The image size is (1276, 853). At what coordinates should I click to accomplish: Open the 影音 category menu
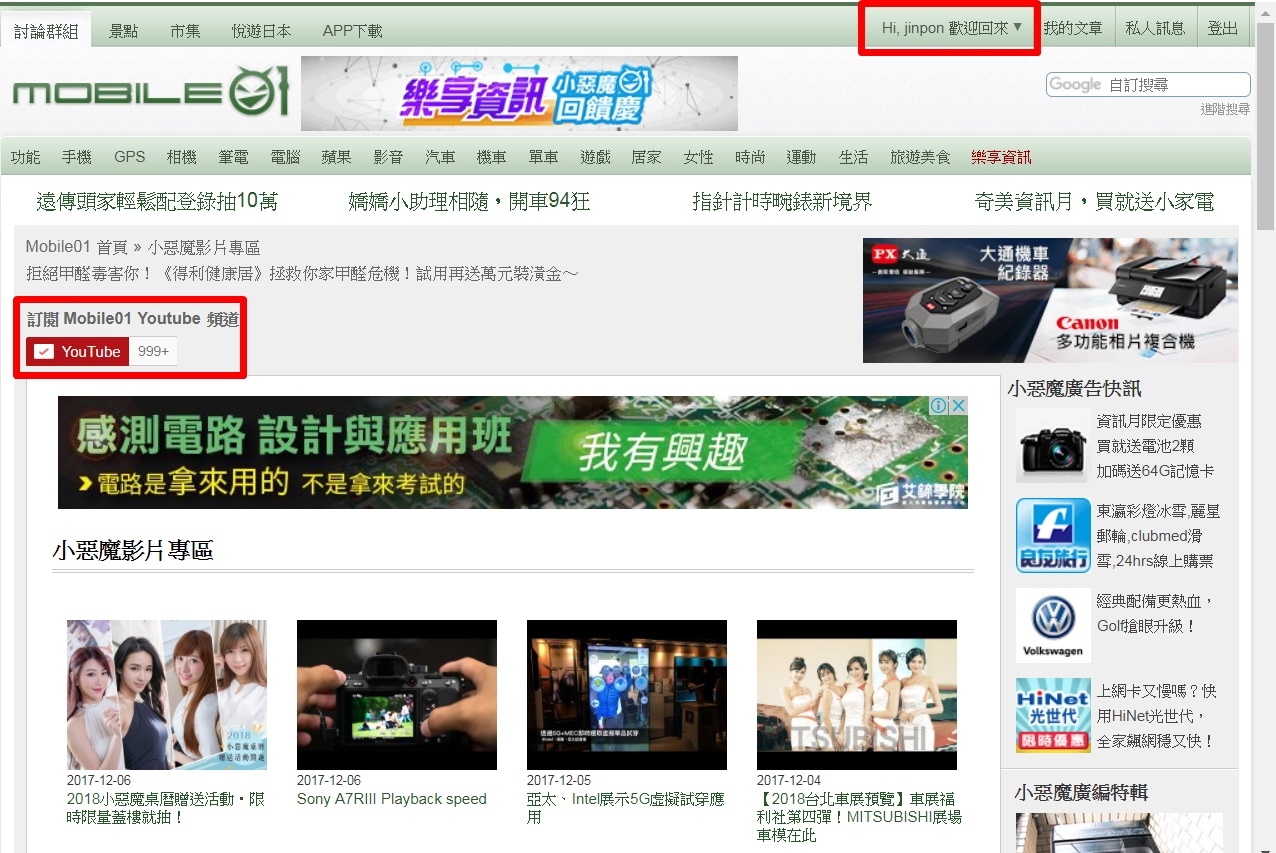(x=388, y=157)
